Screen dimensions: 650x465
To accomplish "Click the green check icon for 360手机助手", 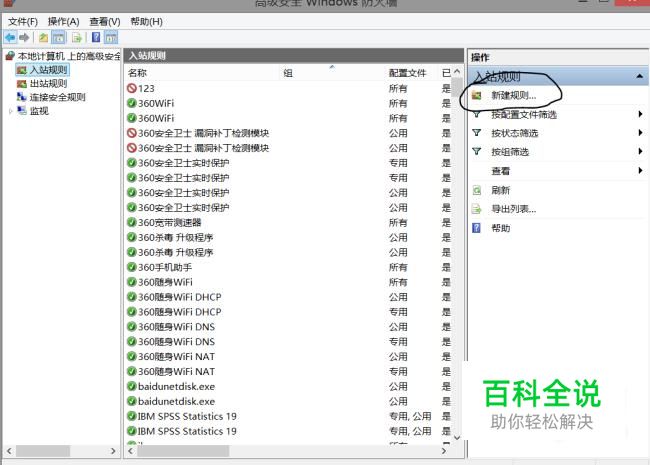I will coord(132,267).
